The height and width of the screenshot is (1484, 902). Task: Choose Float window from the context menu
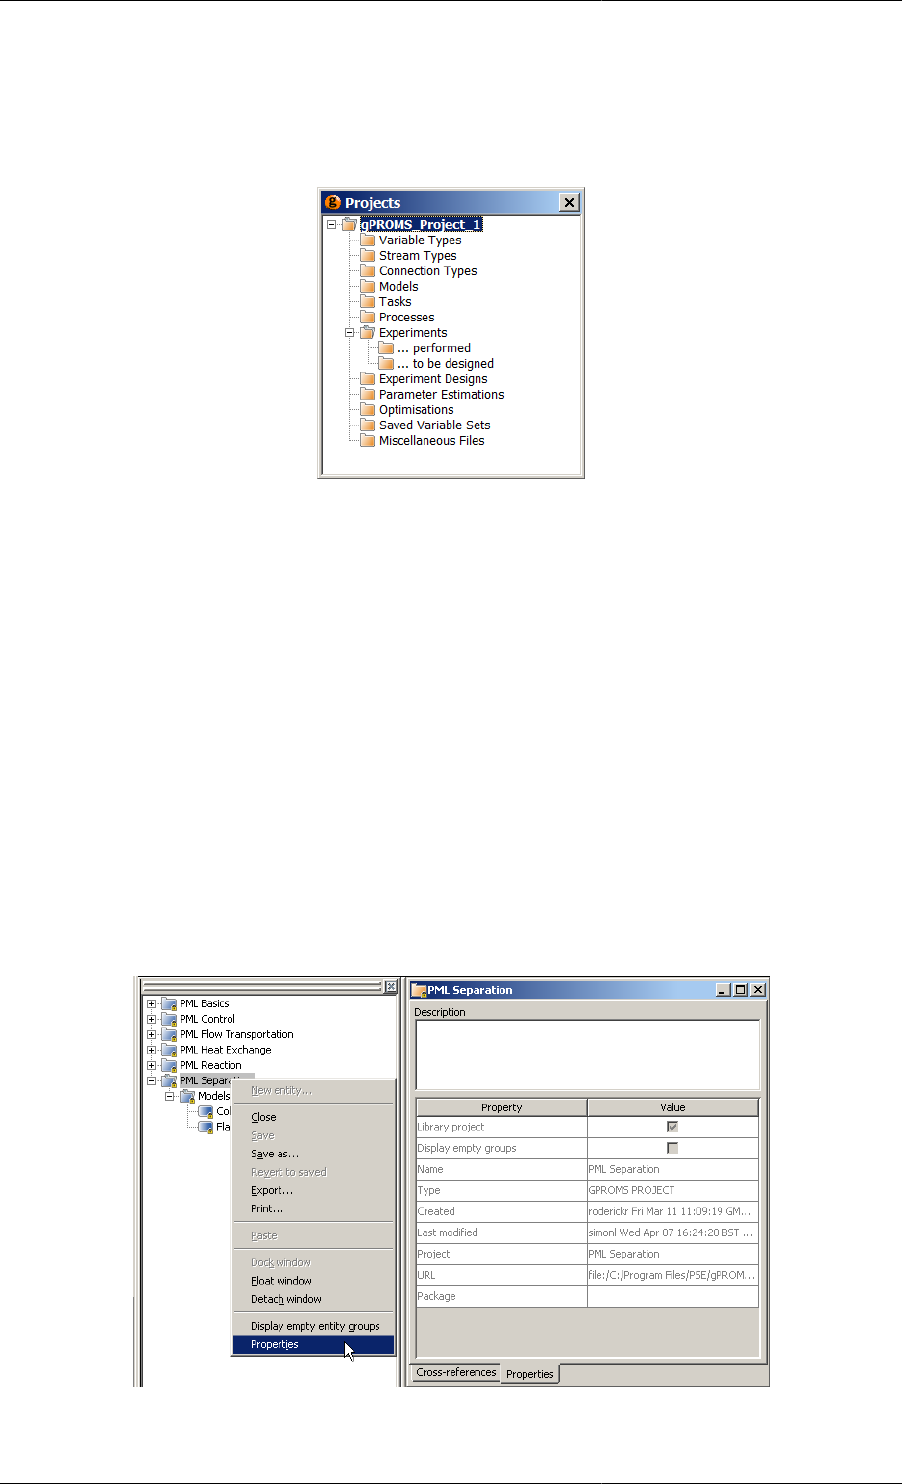(314, 1281)
